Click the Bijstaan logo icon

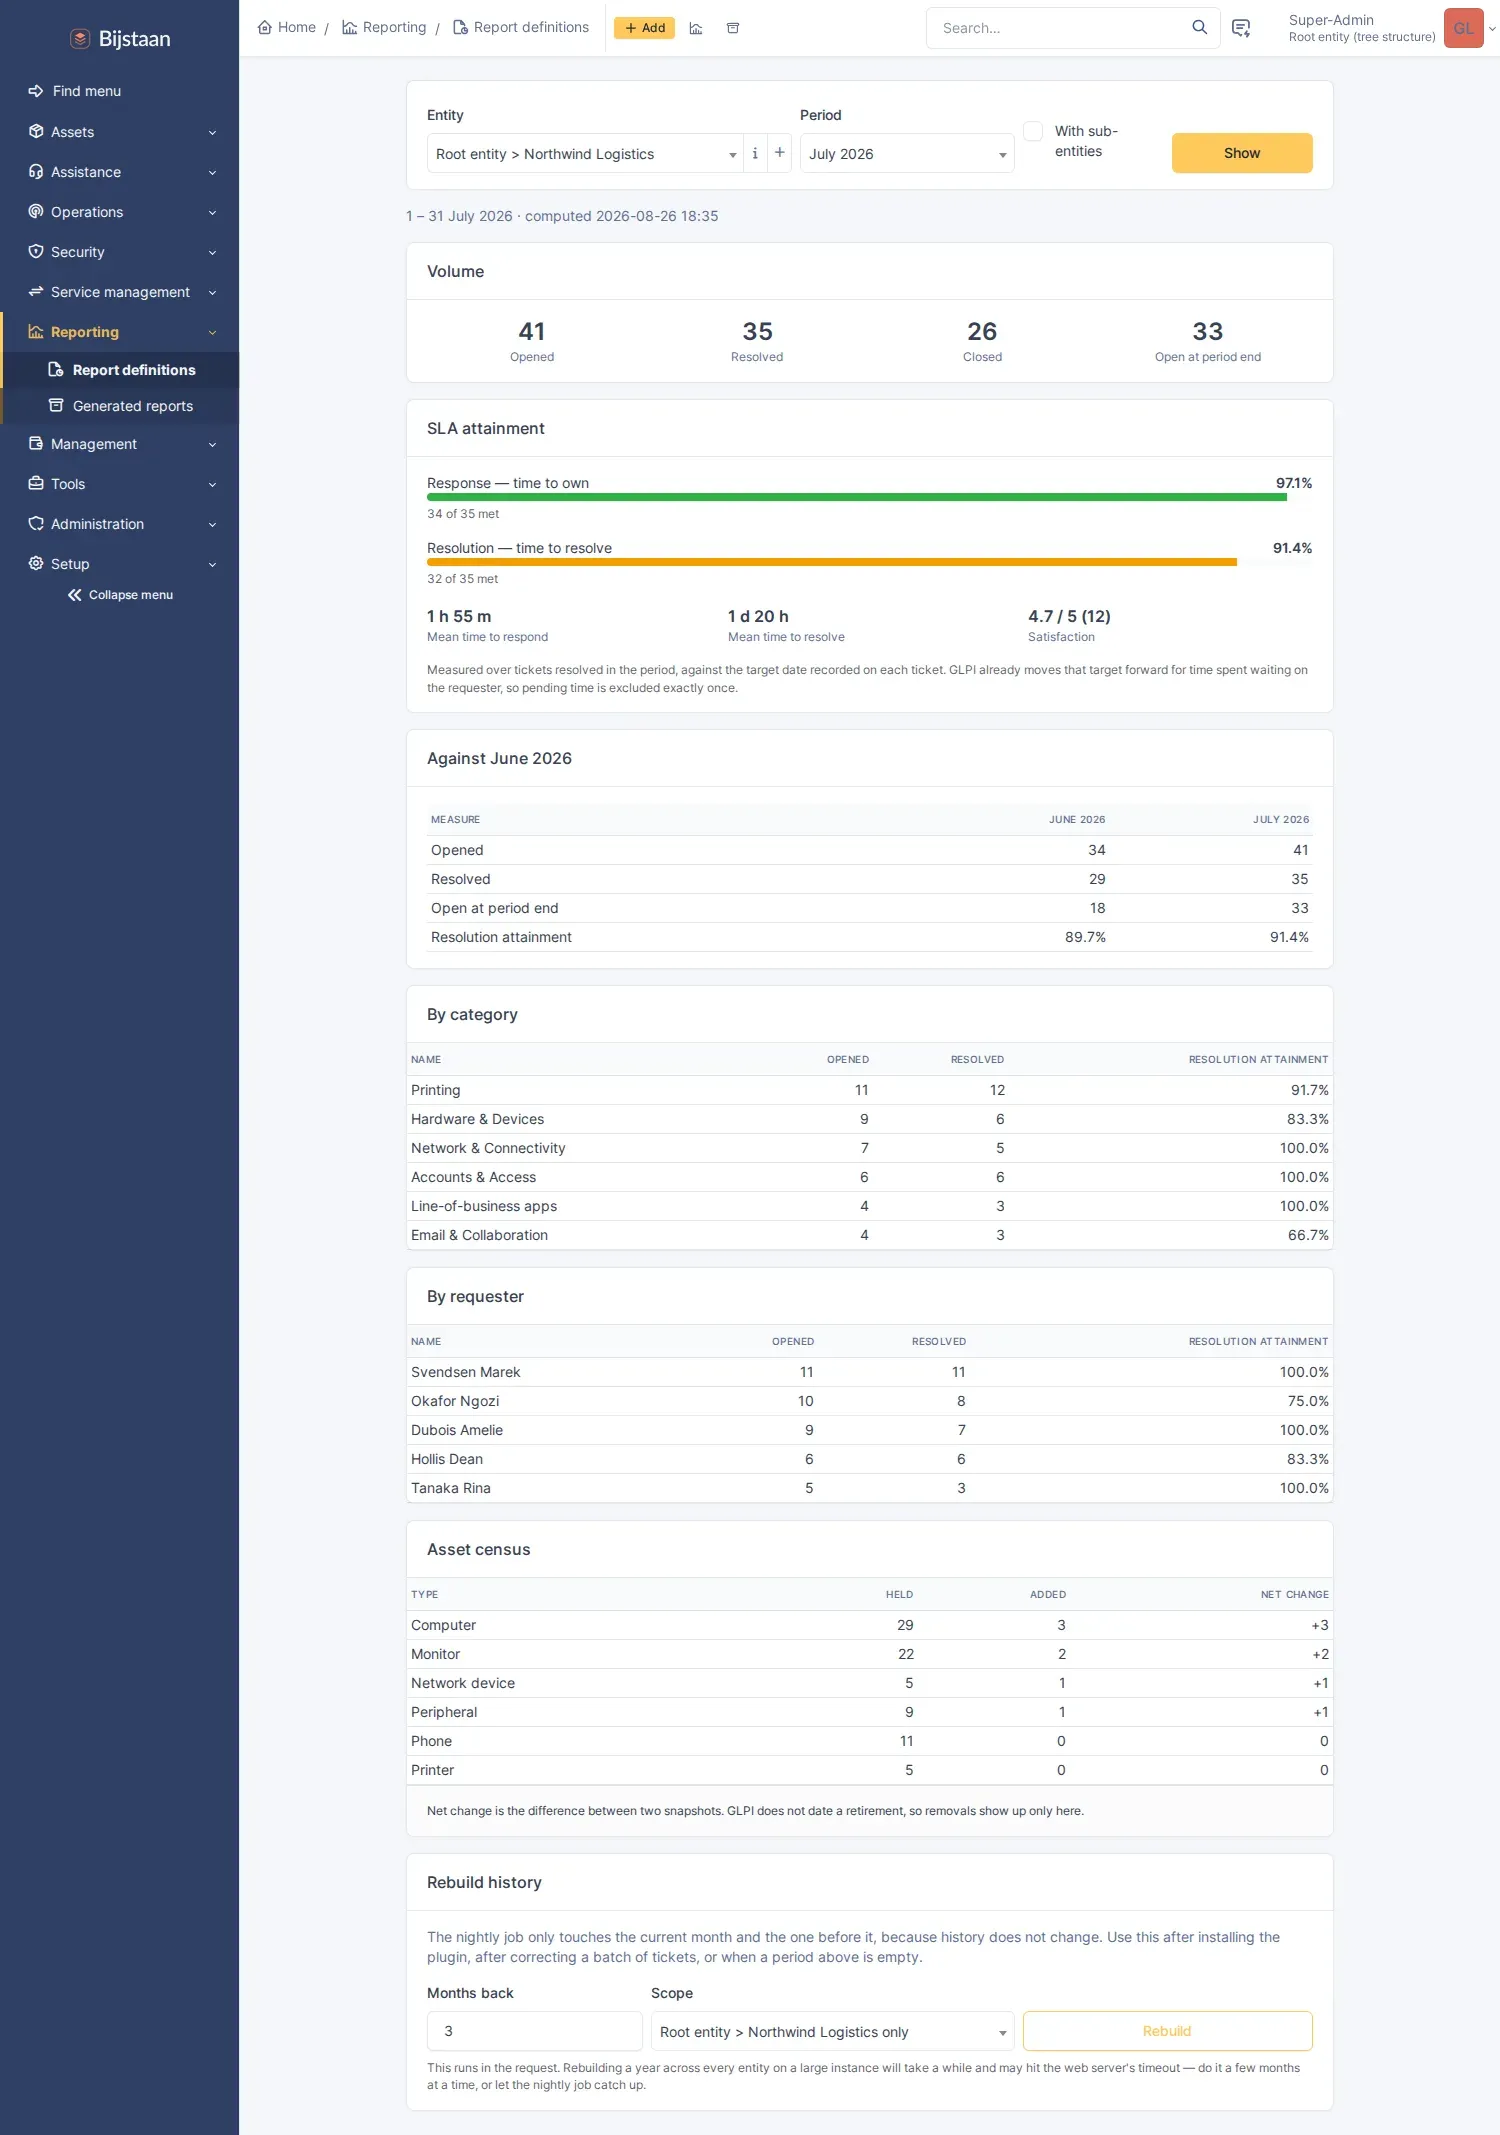[80, 39]
